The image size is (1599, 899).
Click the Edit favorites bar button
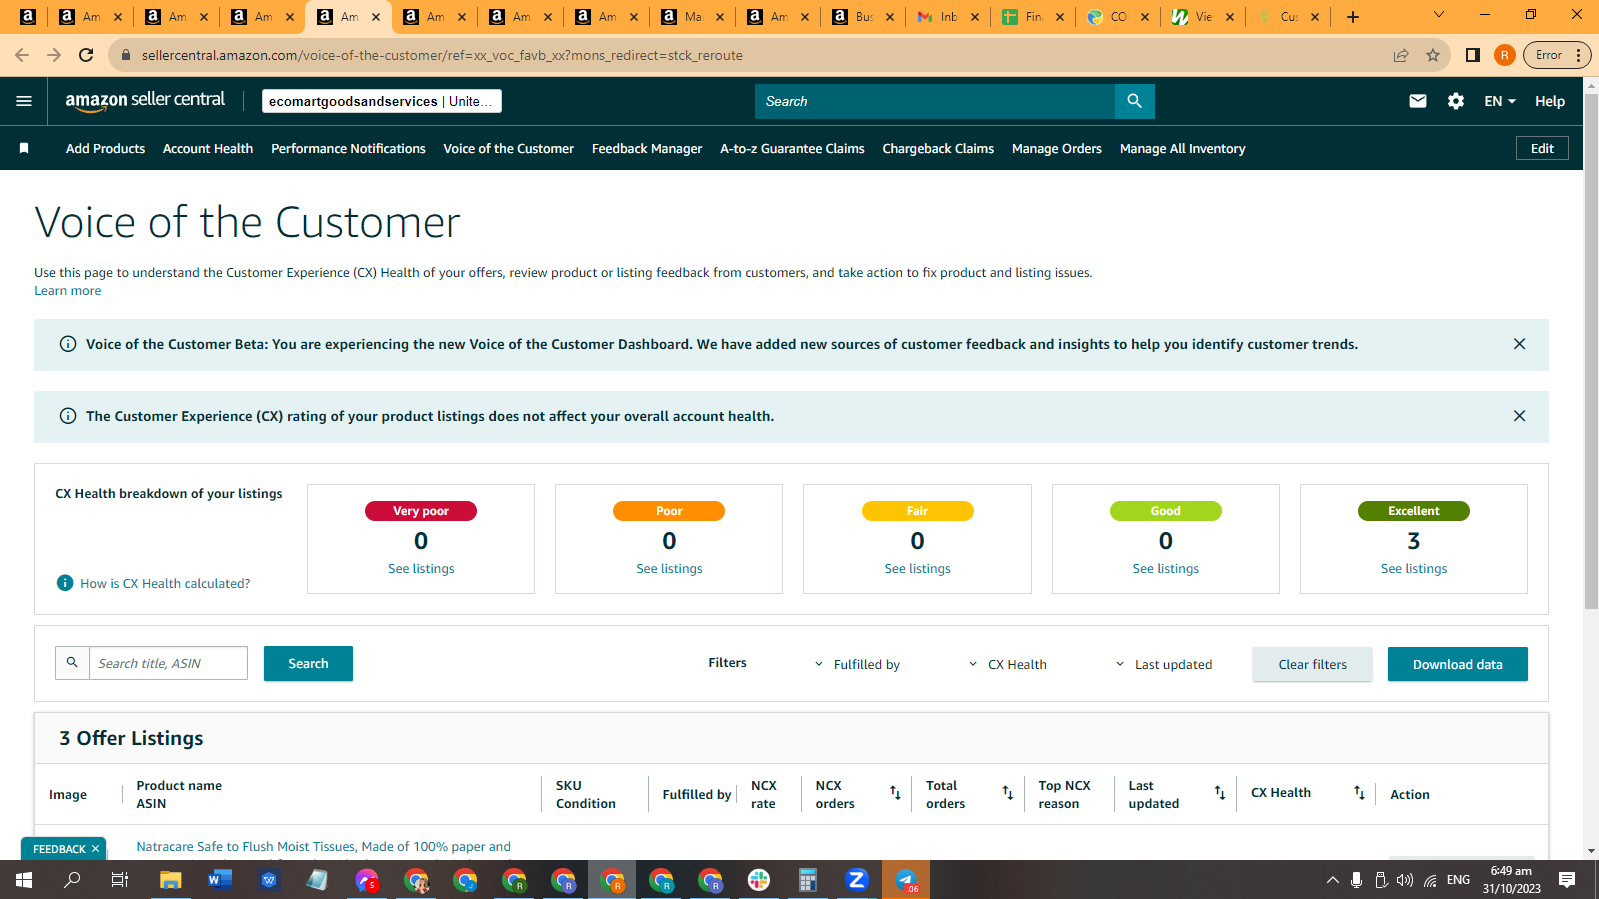point(1542,148)
